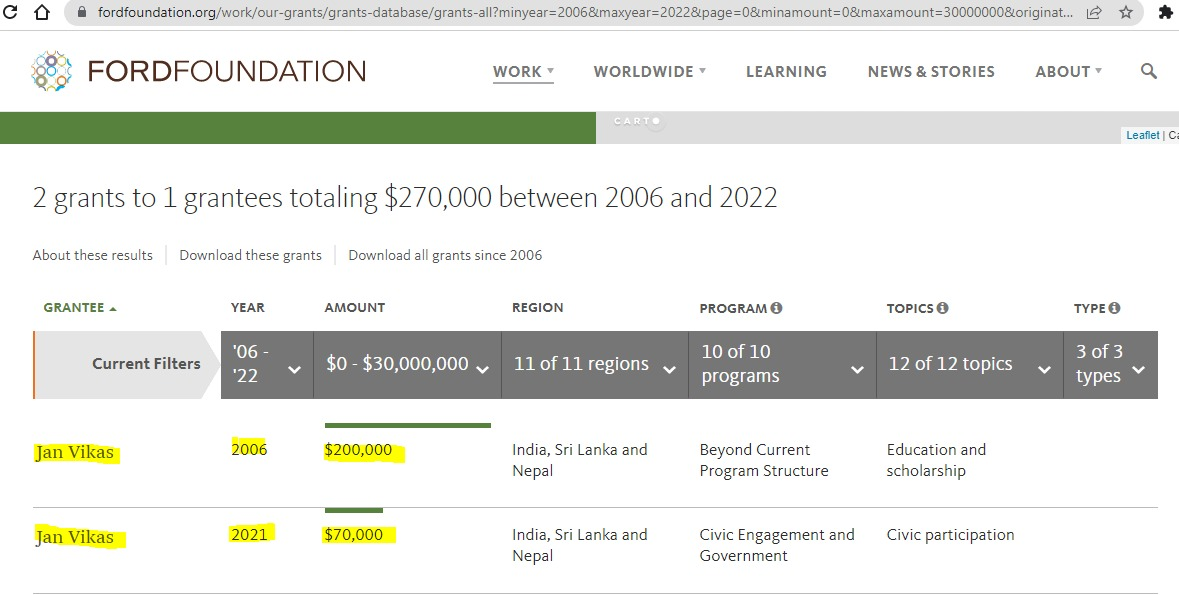Image resolution: width=1179 pixels, height=595 pixels.
Task: Click the info icon next to PROGRAM
Action: tap(776, 308)
